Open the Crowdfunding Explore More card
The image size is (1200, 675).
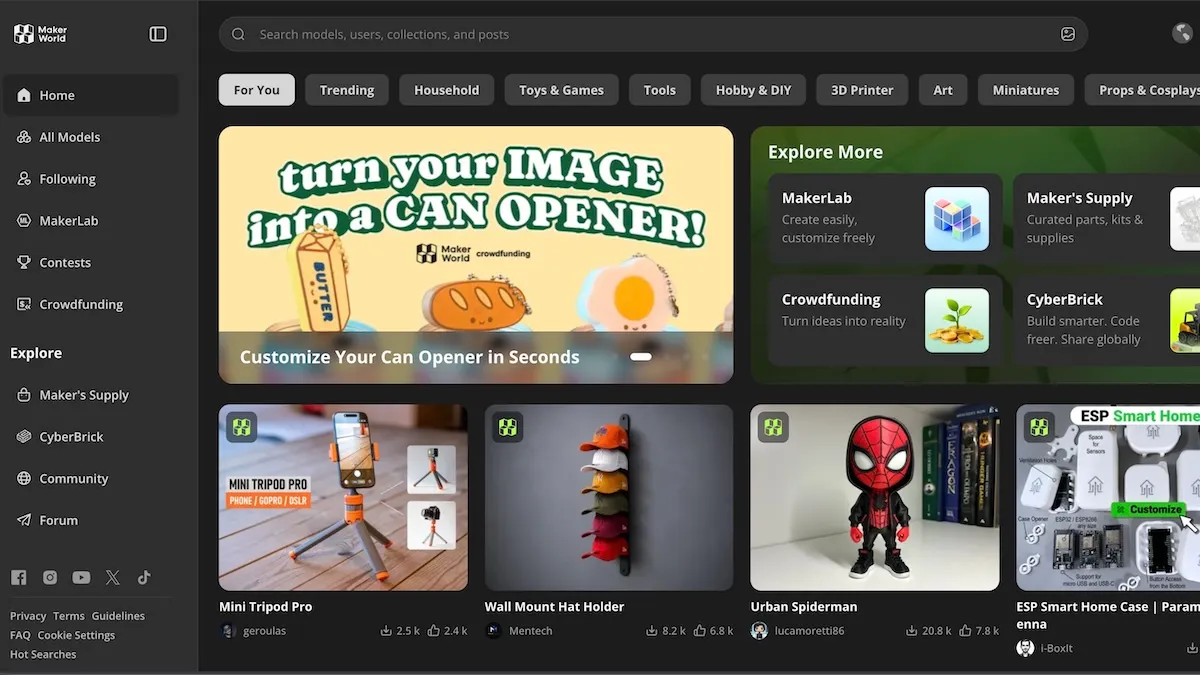point(885,320)
